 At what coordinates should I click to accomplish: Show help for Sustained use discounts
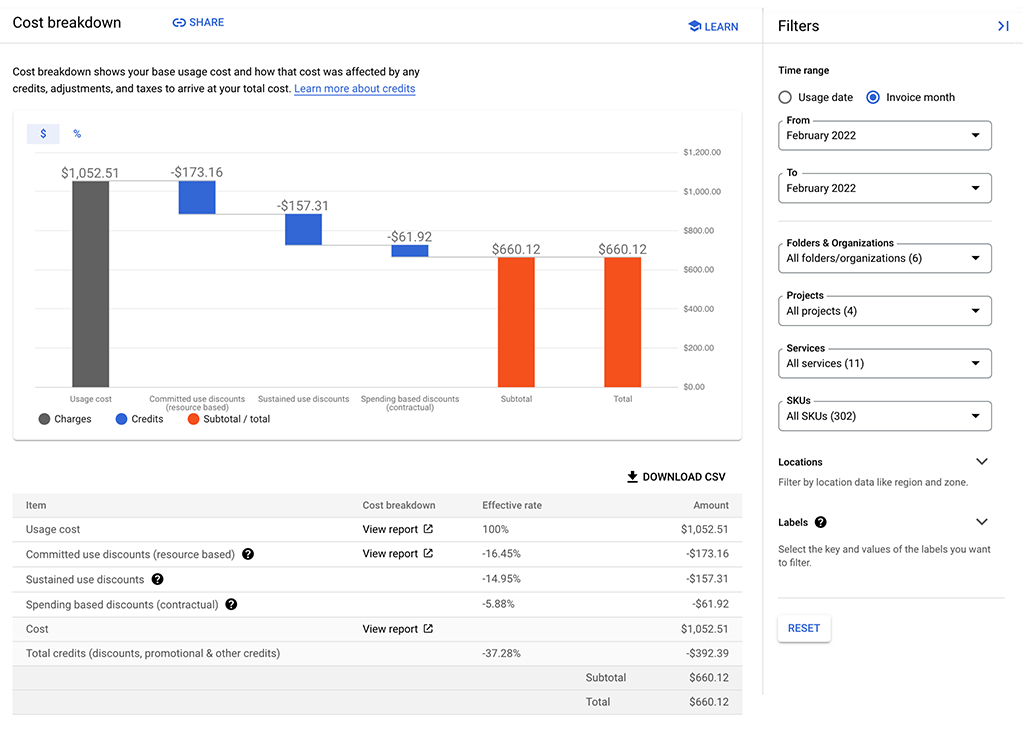pos(157,579)
